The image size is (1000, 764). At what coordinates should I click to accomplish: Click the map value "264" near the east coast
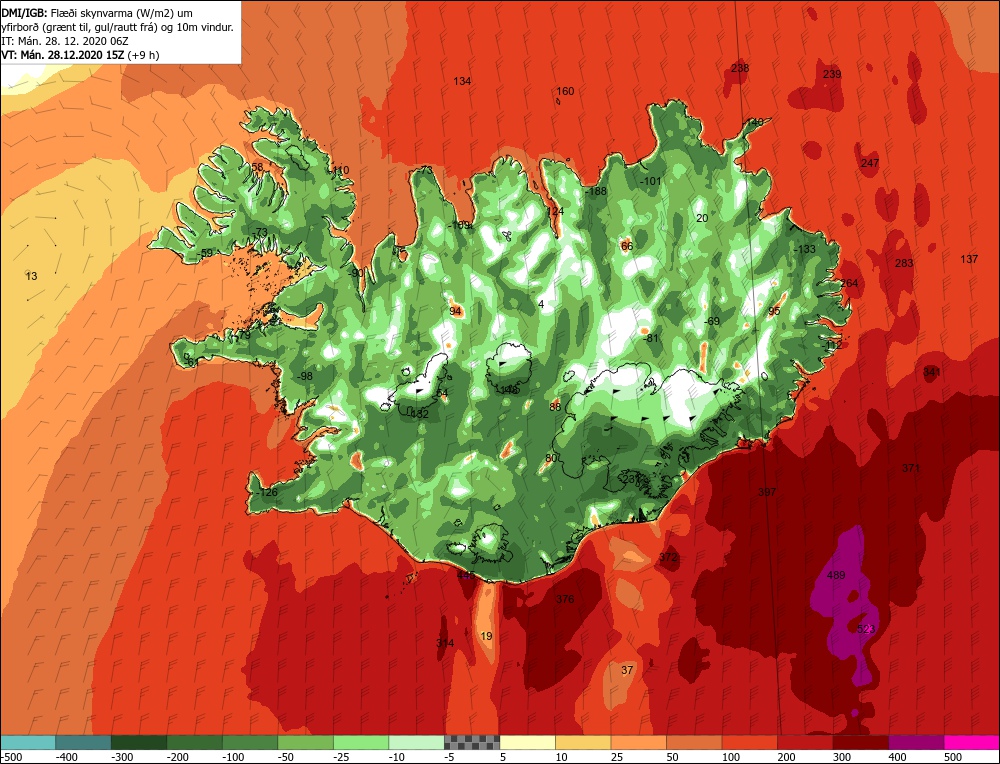click(849, 283)
